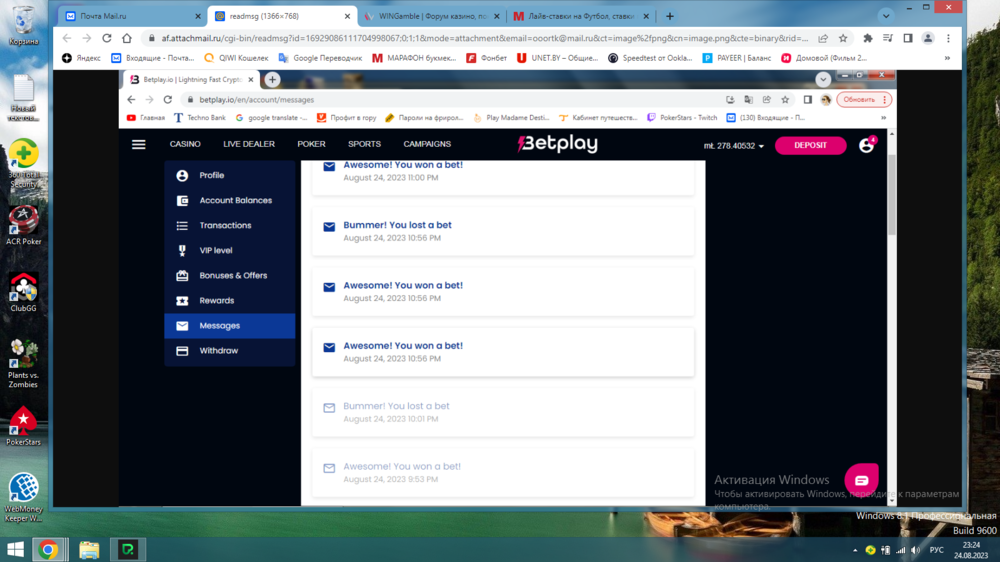The height and width of the screenshot is (562, 1000).
Task: Open the Betplay hamburger menu icon
Action: pyautogui.click(x=139, y=145)
